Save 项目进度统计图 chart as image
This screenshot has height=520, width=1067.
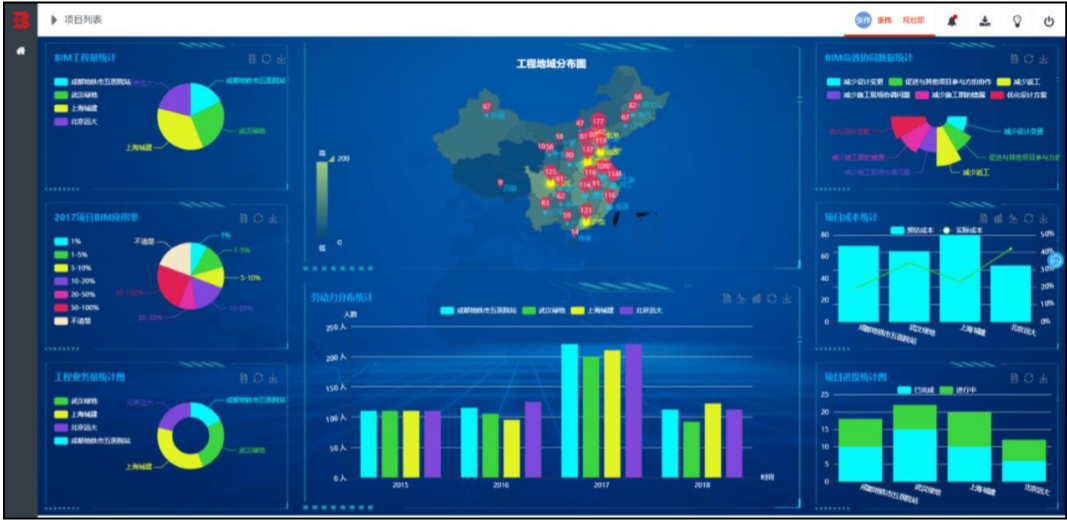click(x=1043, y=378)
